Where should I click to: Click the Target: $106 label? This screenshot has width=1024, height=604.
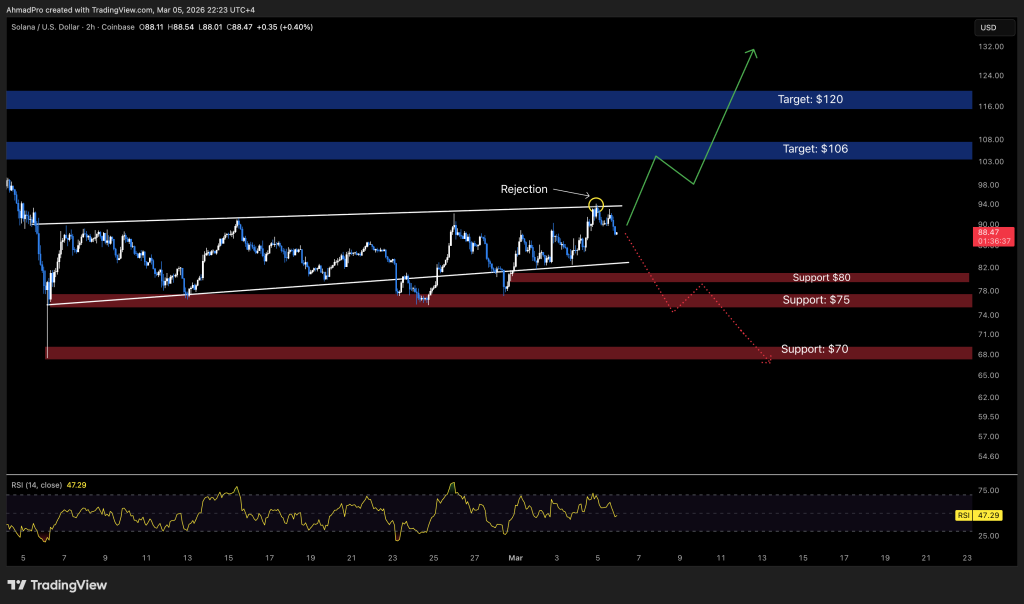[813, 148]
